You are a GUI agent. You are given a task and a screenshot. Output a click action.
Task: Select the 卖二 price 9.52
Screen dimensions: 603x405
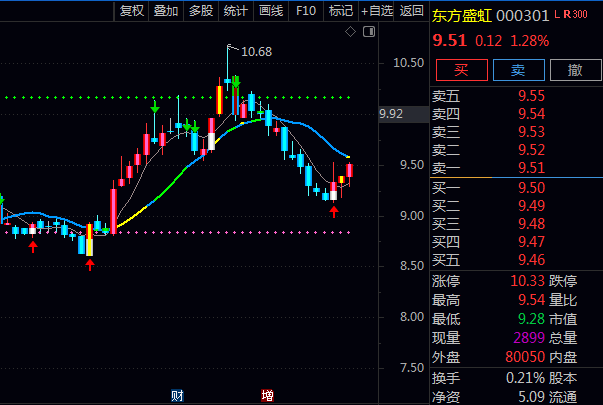(x=531, y=150)
